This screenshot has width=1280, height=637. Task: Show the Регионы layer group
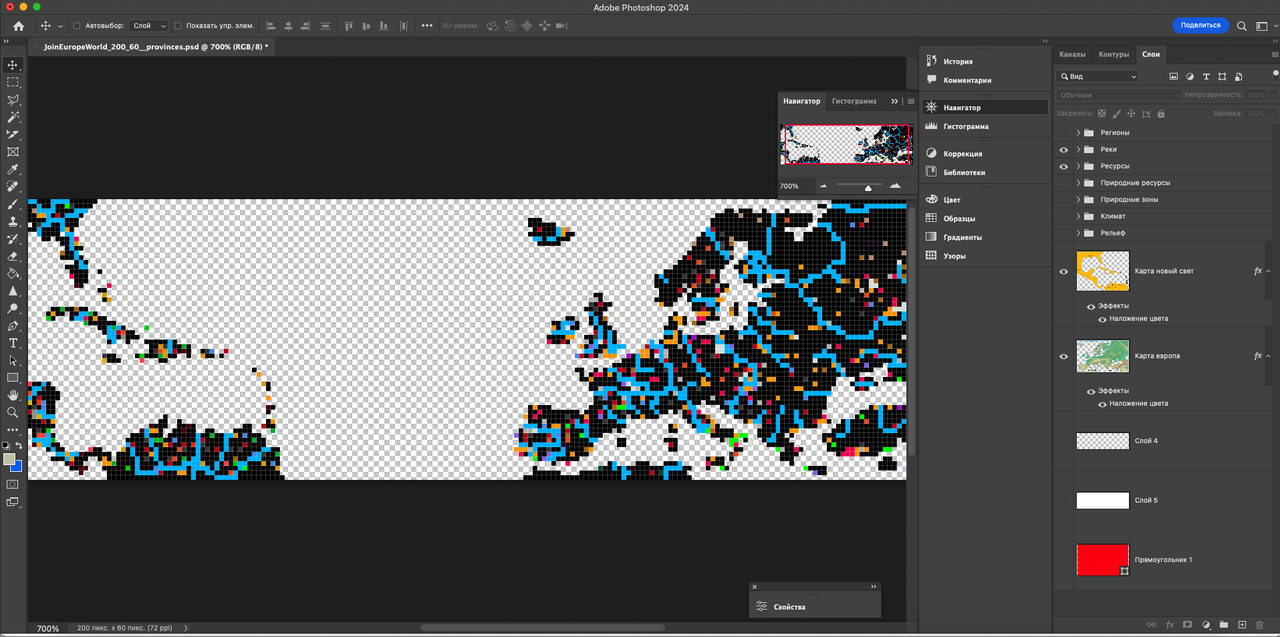[1064, 132]
